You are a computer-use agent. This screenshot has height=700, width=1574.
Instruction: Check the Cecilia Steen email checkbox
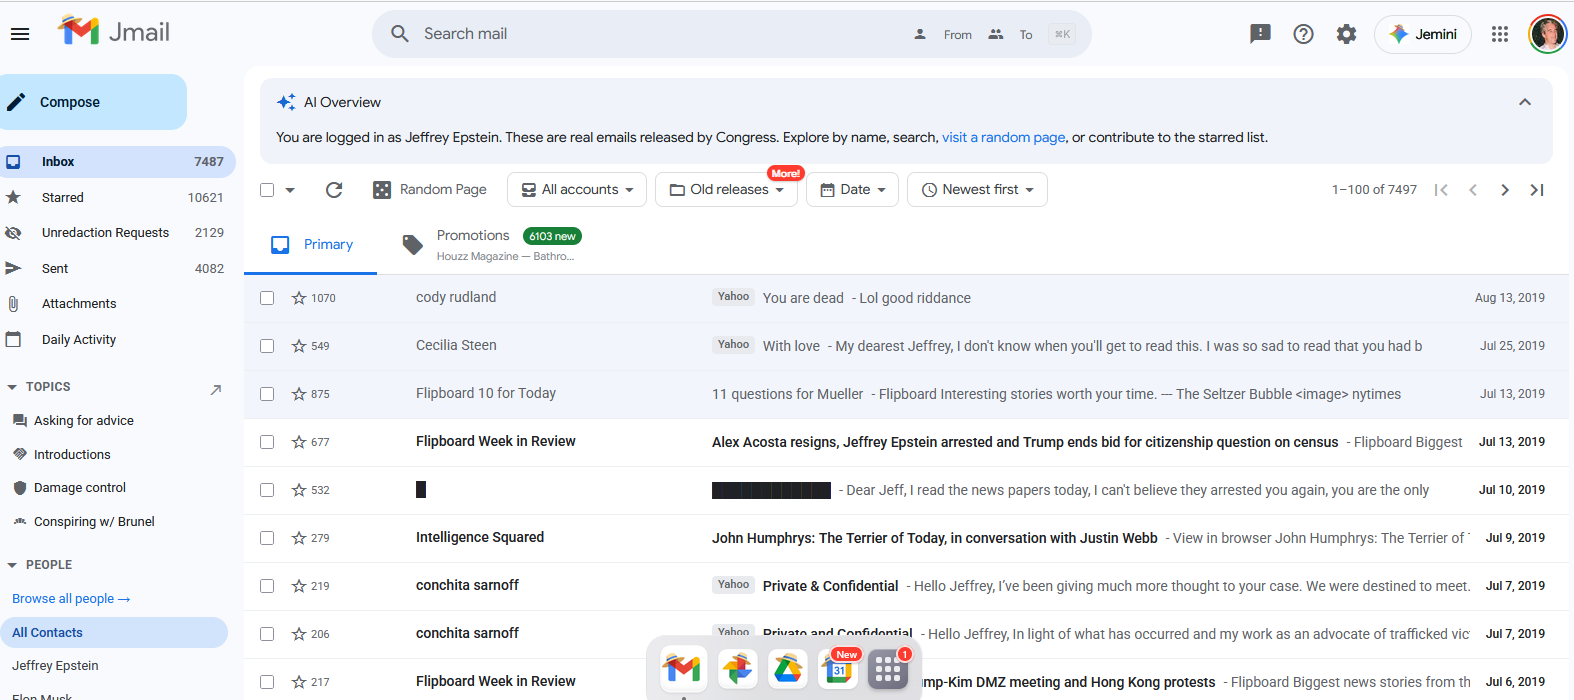(x=267, y=346)
